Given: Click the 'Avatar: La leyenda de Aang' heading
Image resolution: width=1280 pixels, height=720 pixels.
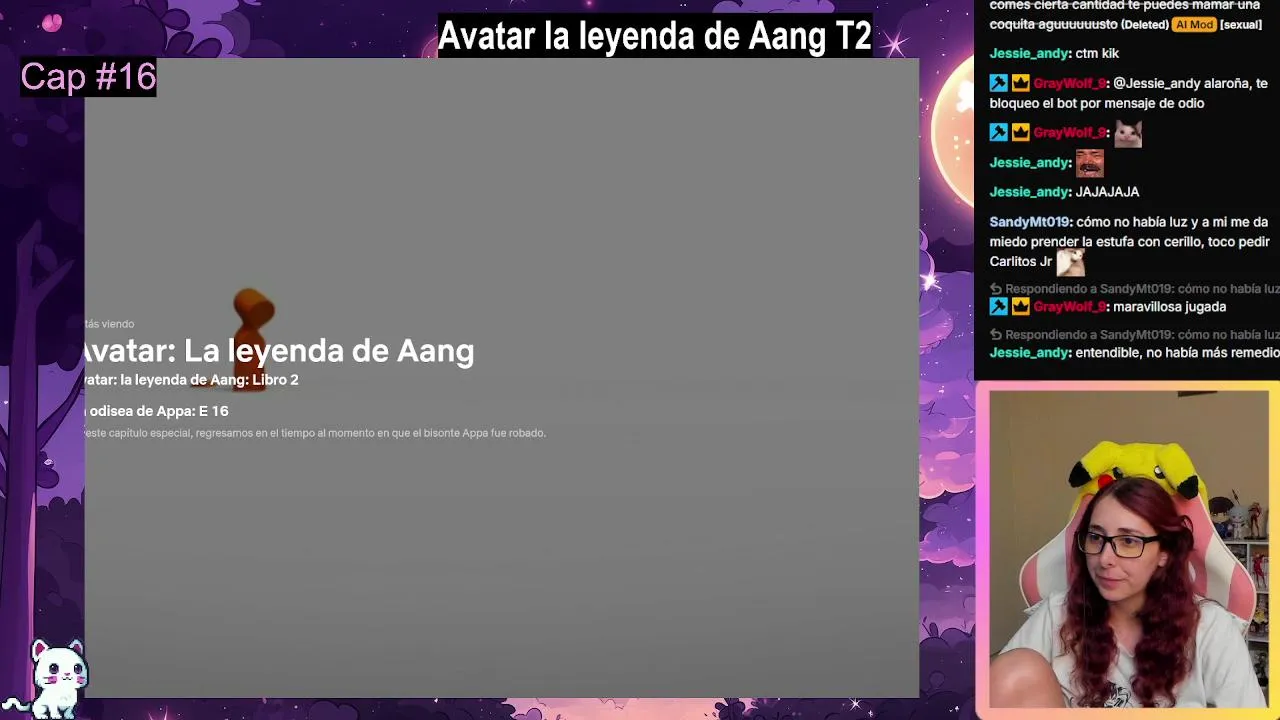Looking at the screenshot, I should (x=279, y=350).
